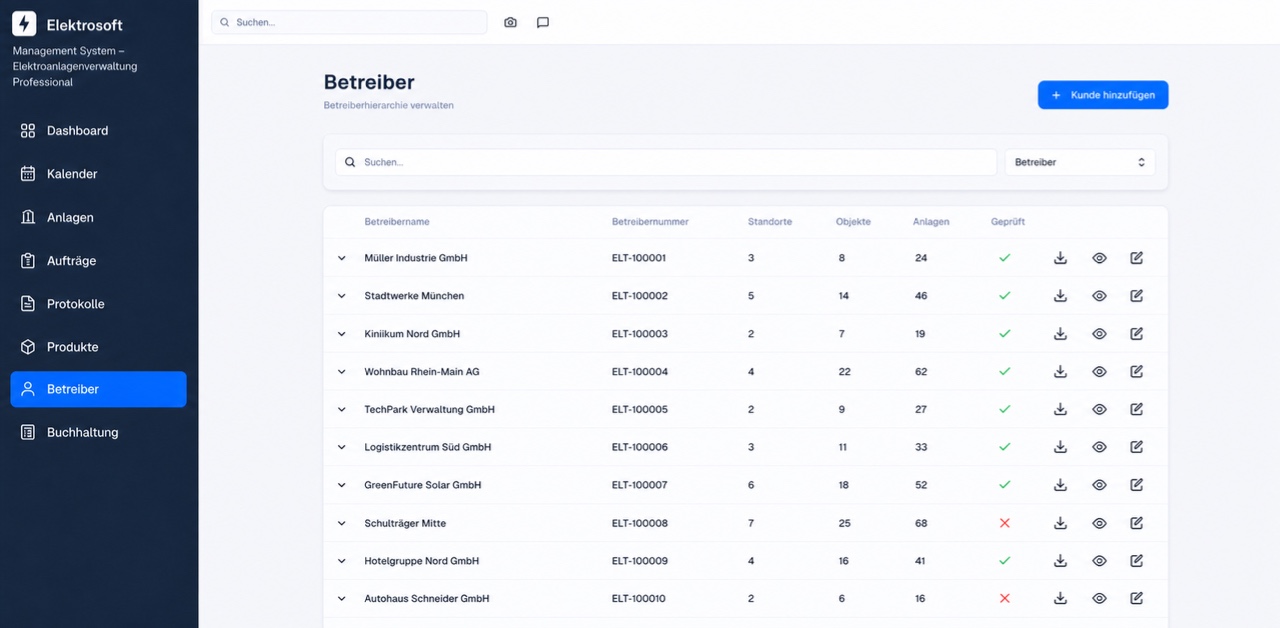1280x628 pixels.
Task: Expand the Klinikum Nord GmbH row
Action: pyautogui.click(x=341, y=334)
